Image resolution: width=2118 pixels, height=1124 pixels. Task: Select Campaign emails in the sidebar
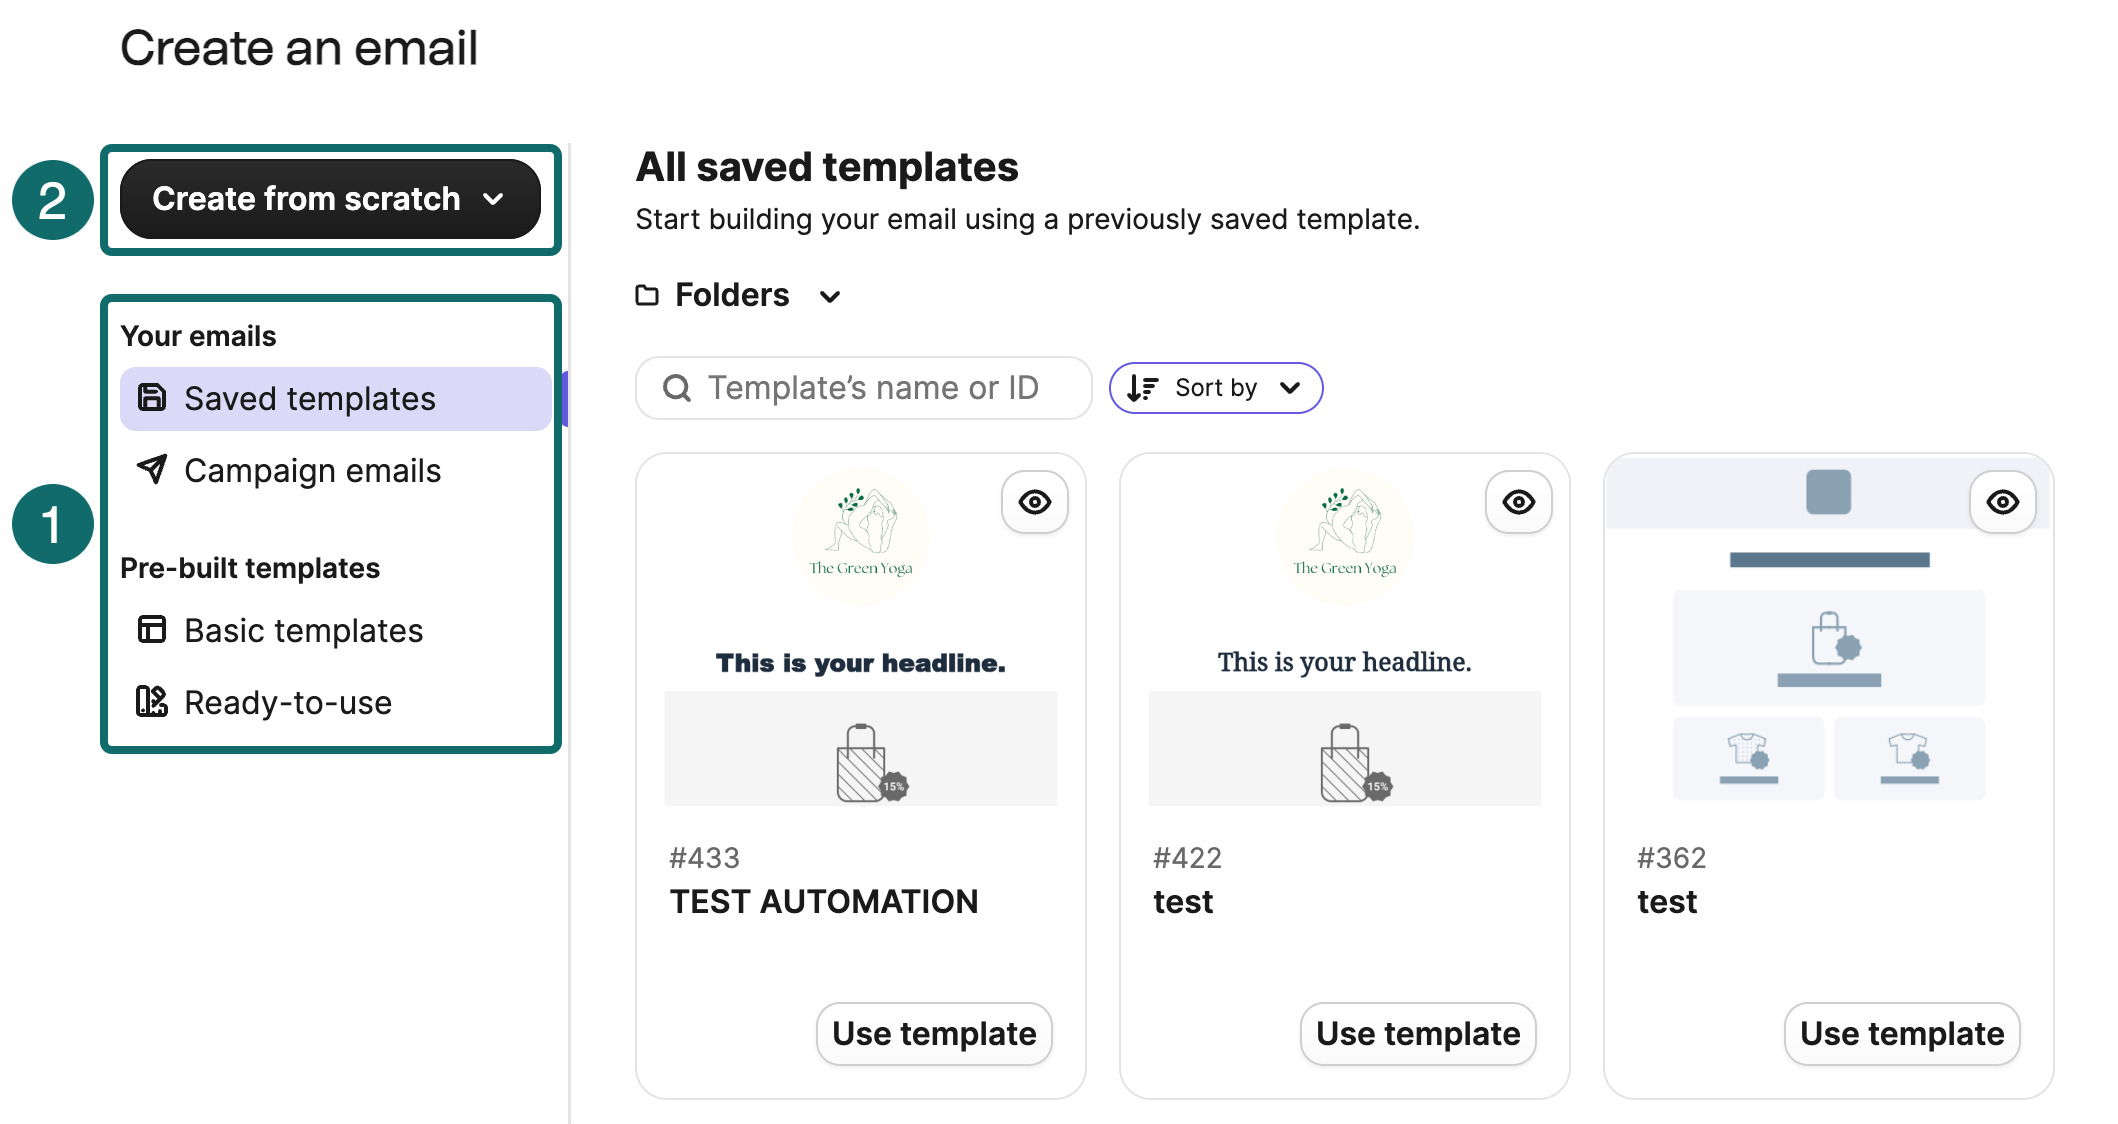coord(311,470)
